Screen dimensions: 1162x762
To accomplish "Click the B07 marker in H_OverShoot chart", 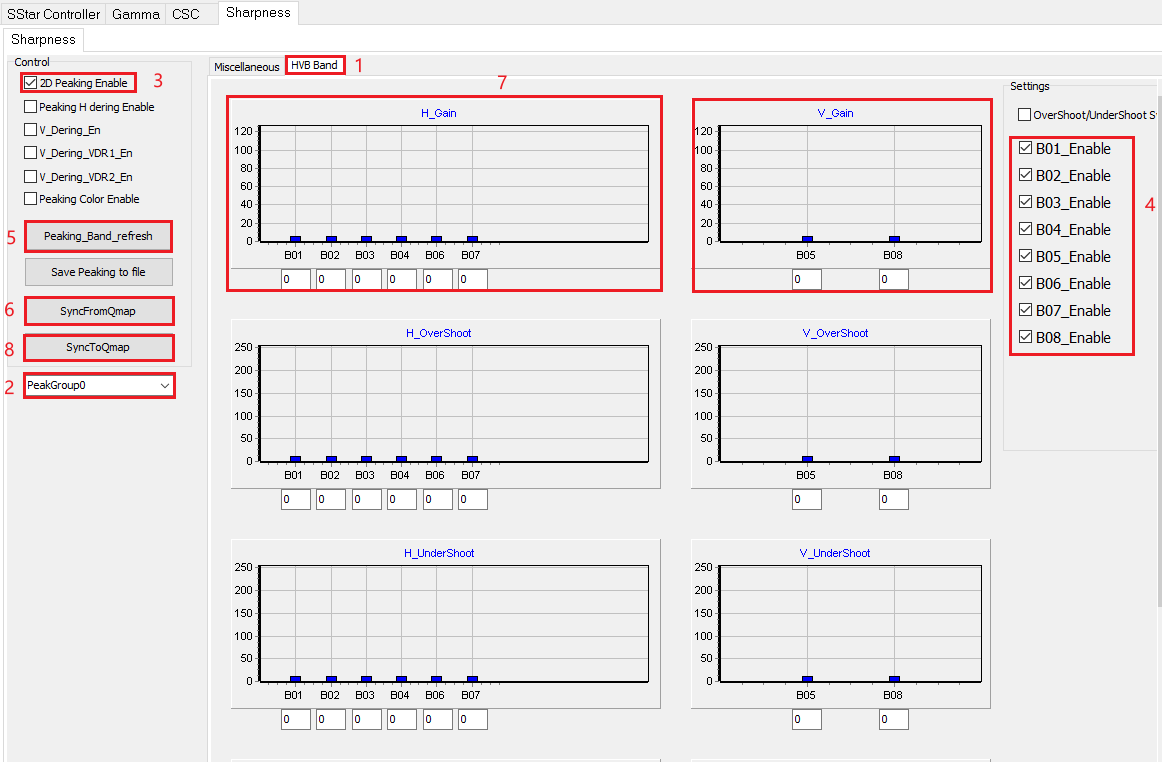I will tap(473, 460).
